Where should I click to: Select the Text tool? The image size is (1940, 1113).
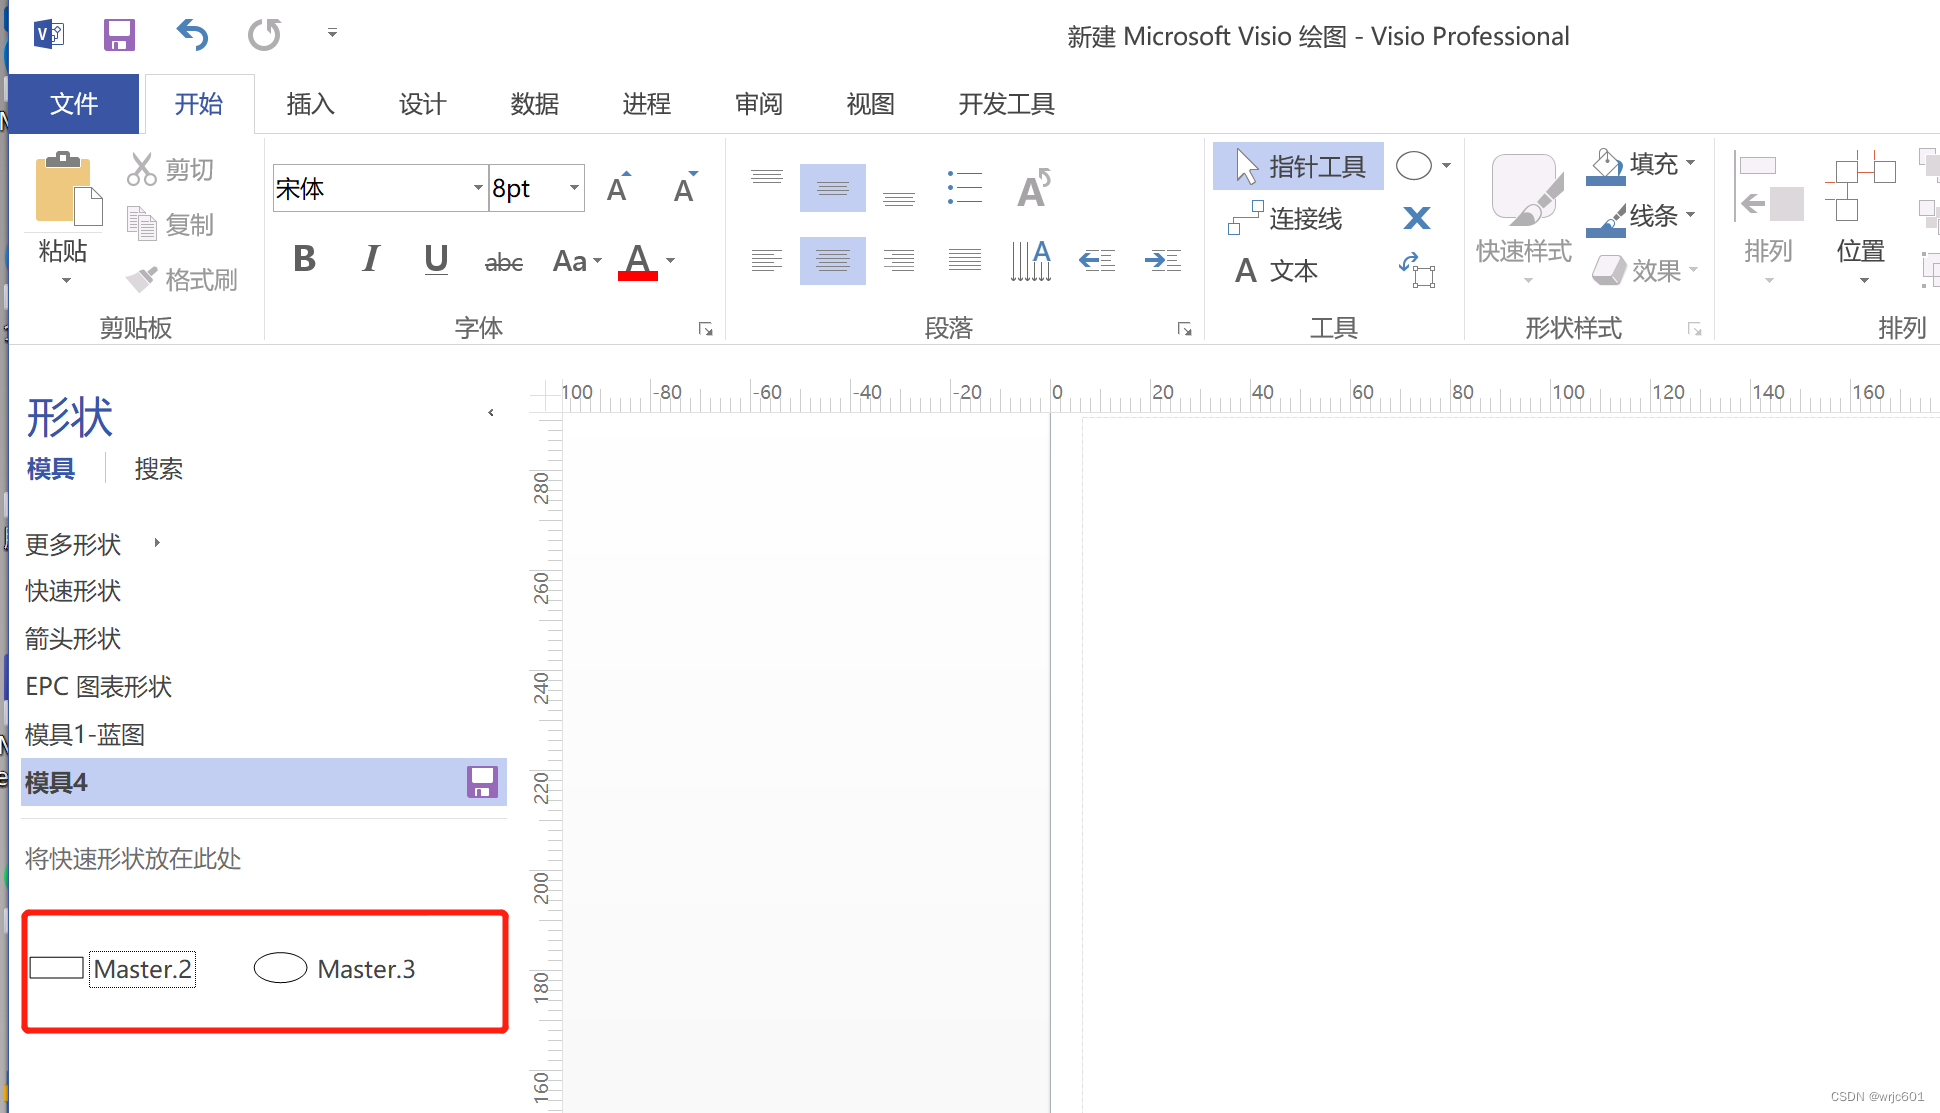1277,270
